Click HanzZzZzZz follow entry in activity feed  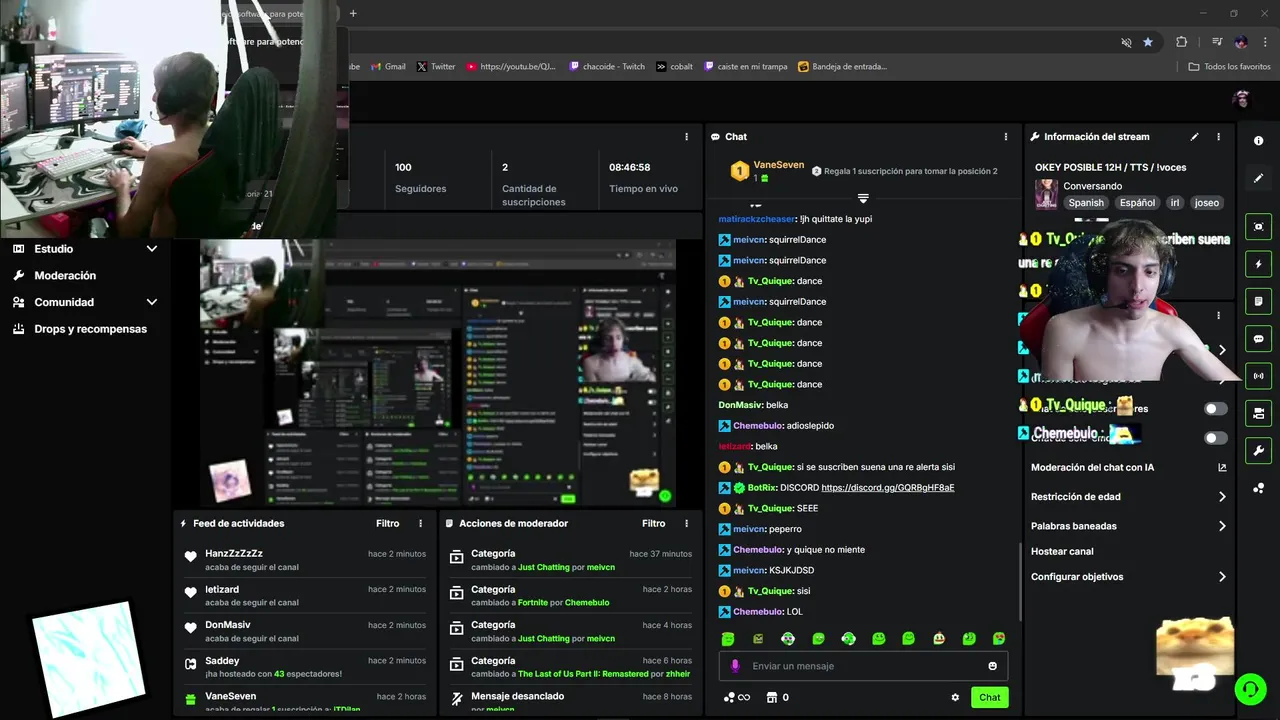click(x=305, y=560)
